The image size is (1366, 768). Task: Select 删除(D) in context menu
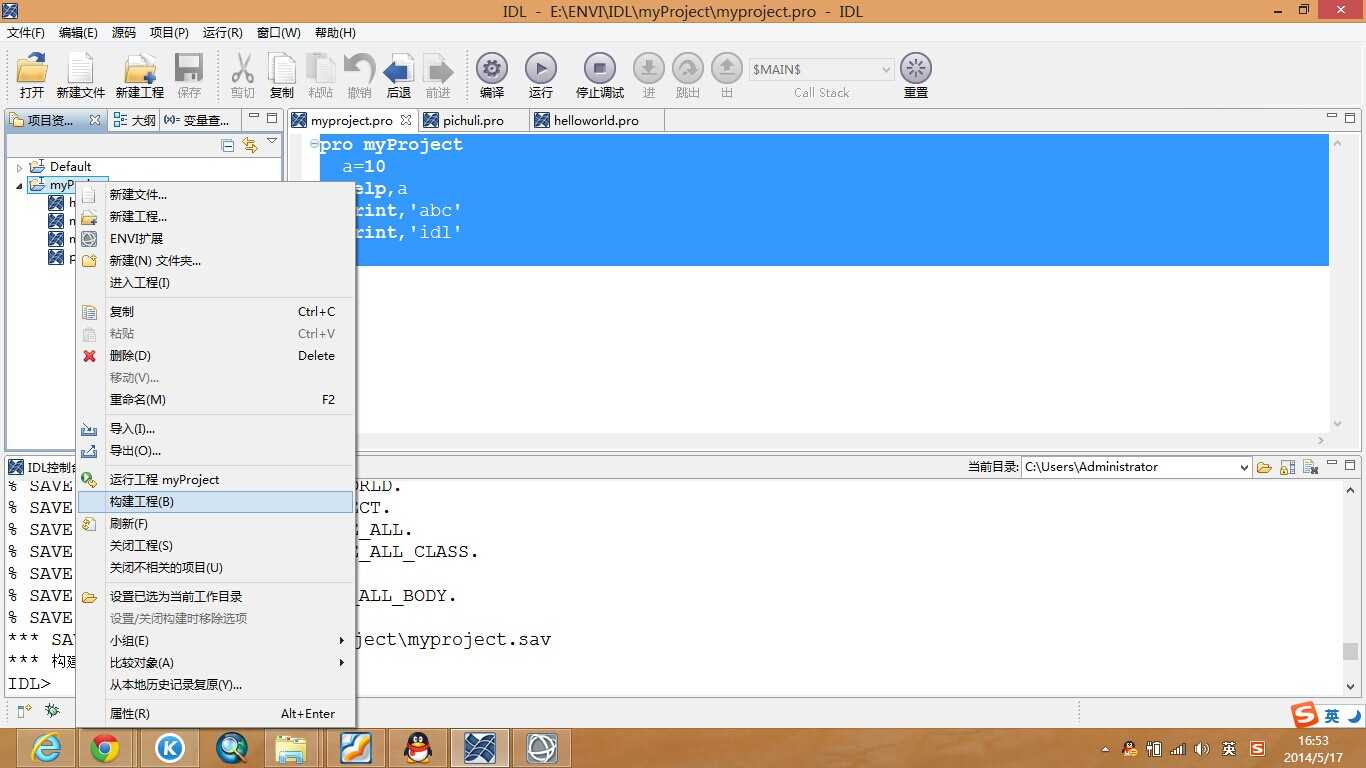pyautogui.click(x=216, y=355)
